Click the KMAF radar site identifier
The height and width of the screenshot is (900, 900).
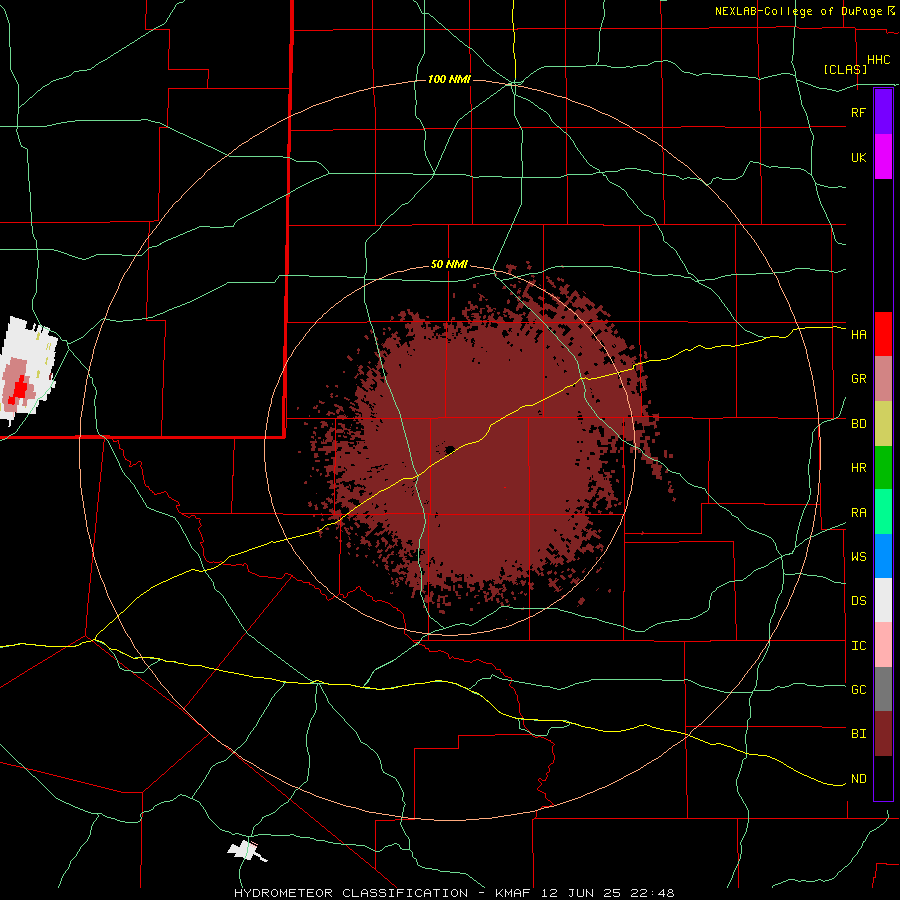pyautogui.click(x=515, y=893)
